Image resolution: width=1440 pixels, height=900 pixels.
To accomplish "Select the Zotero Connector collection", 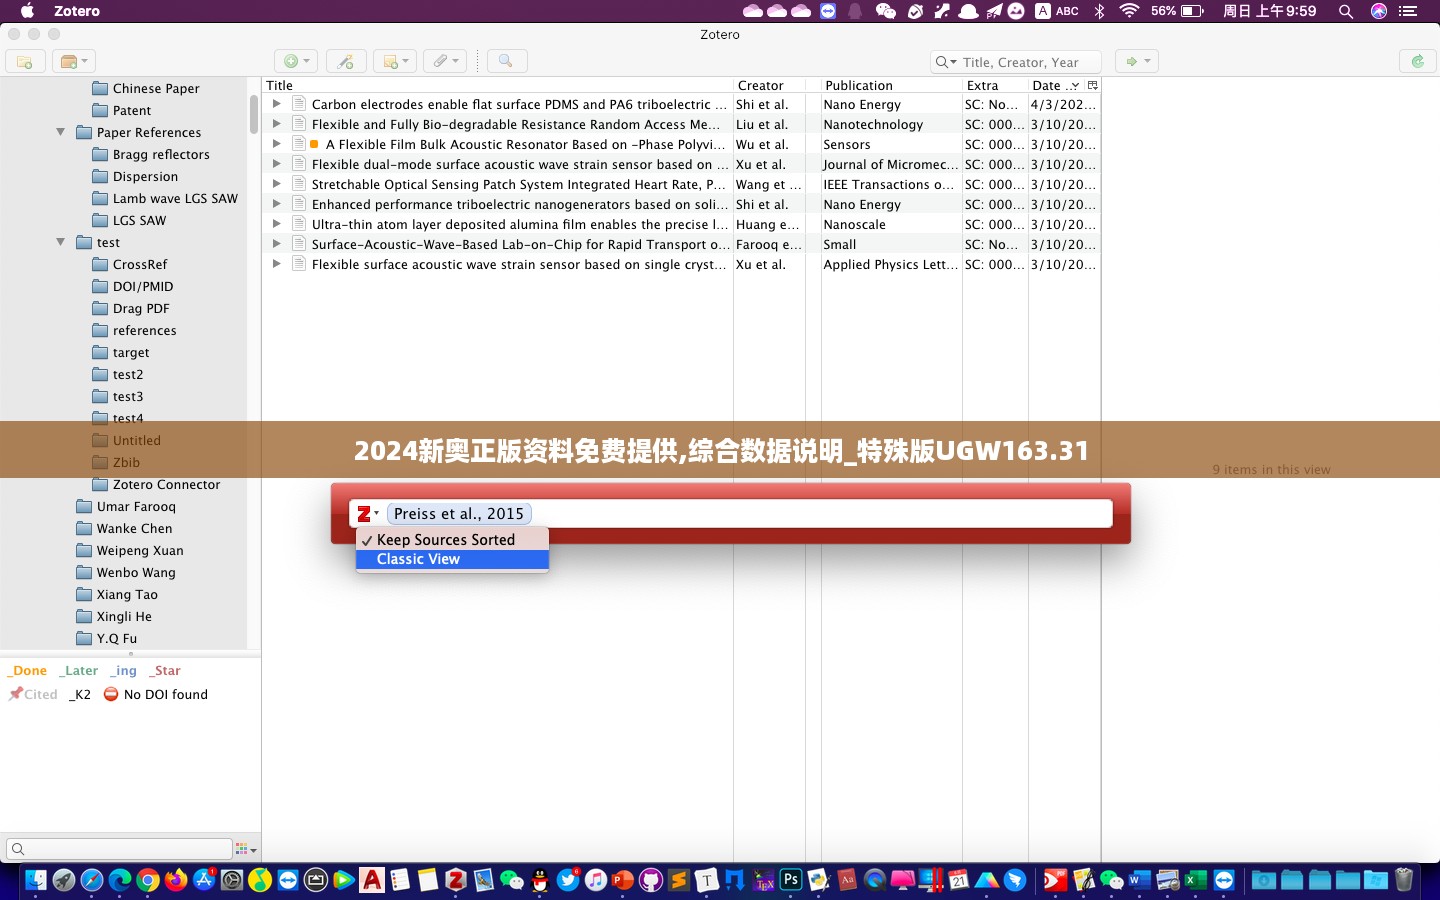I will (x=166, y=484).
